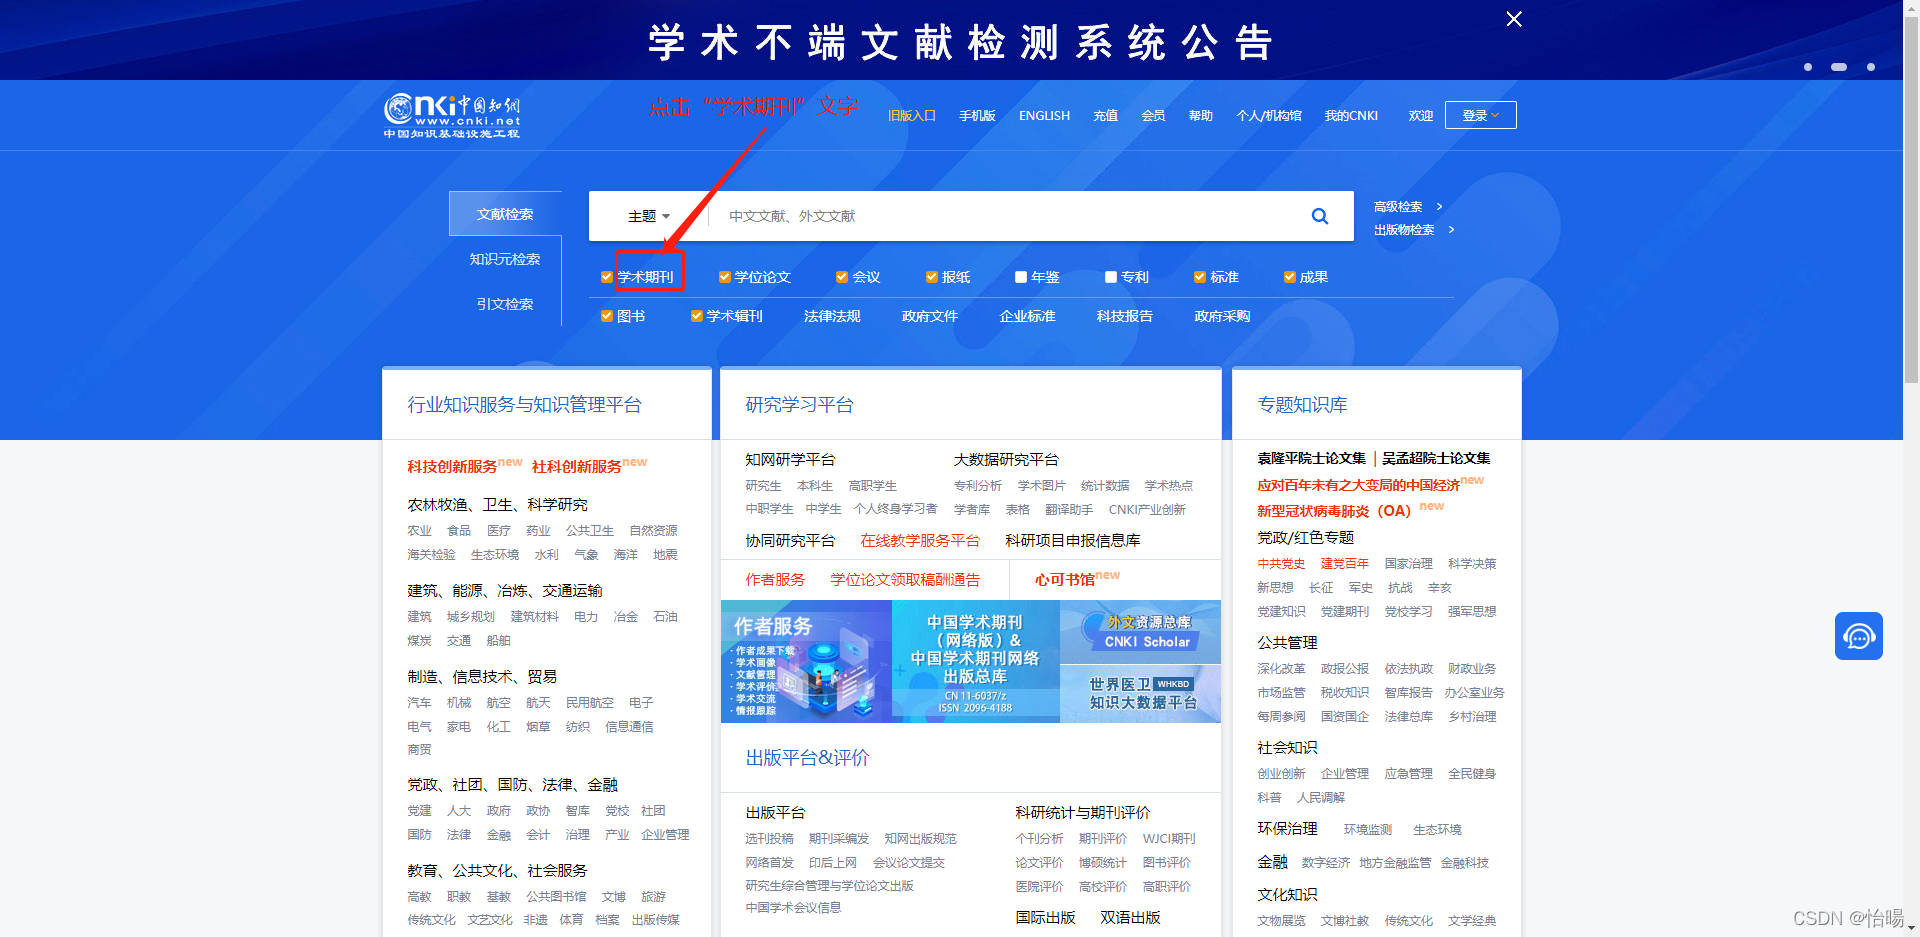Open the floating customer service chat icon
Viewport: 1920px width, 937px height.
coord(1859,636)
